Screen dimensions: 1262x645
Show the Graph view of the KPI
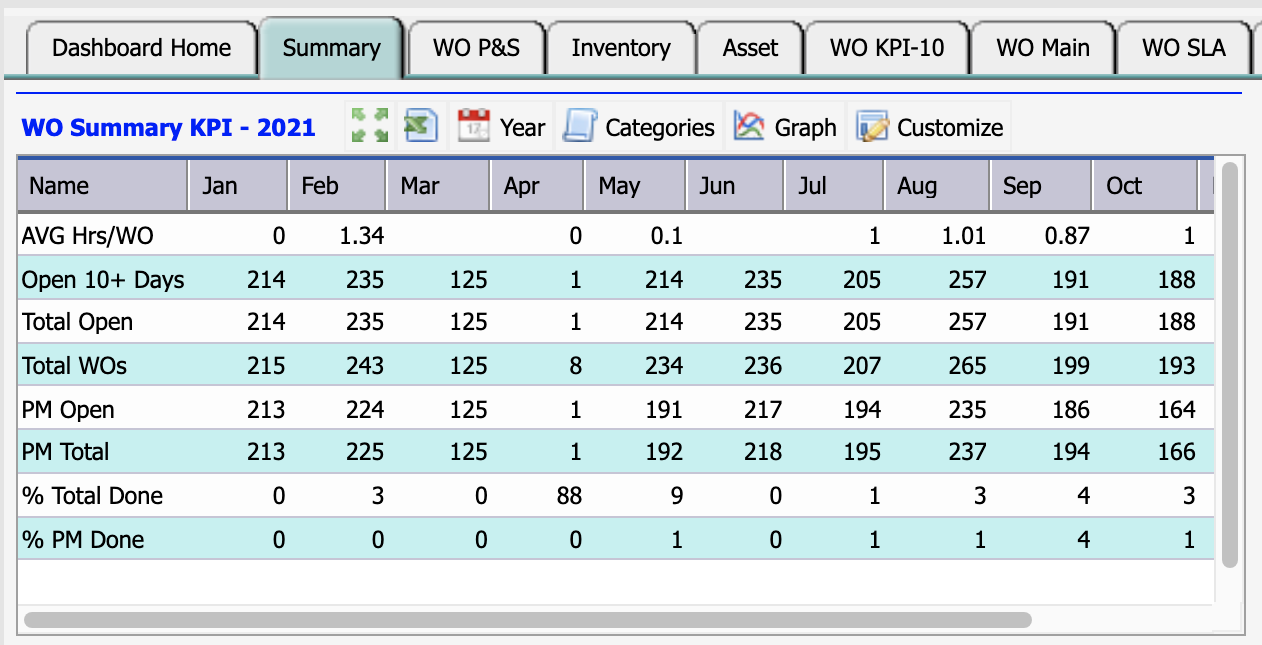pos(785,127)
